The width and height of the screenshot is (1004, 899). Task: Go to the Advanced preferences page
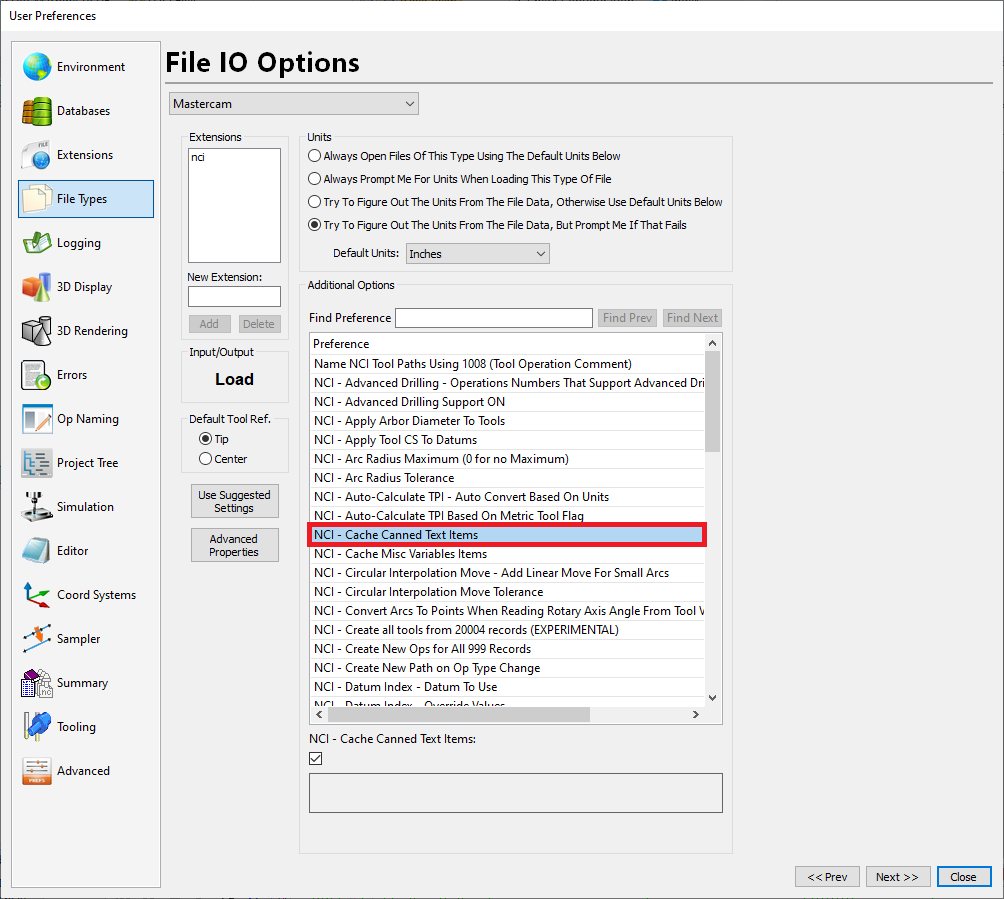click(x=83, y=771)
